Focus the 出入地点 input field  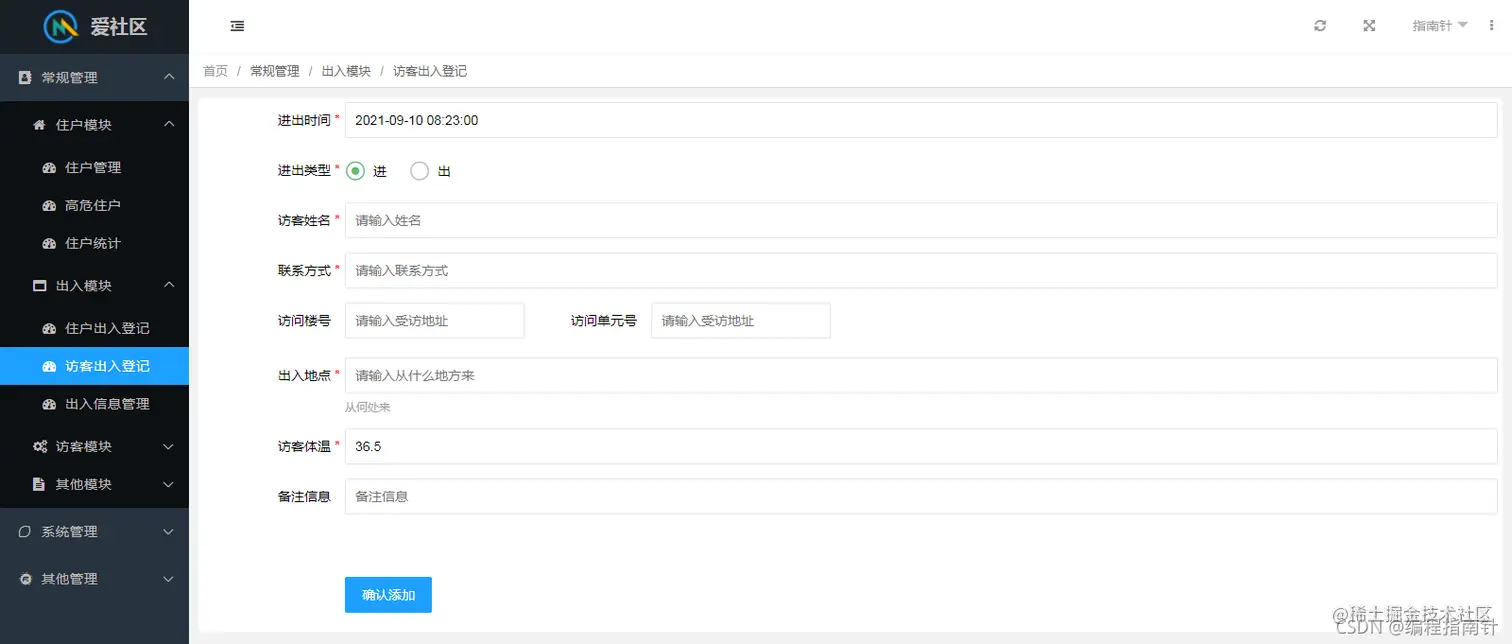[921, 375]
